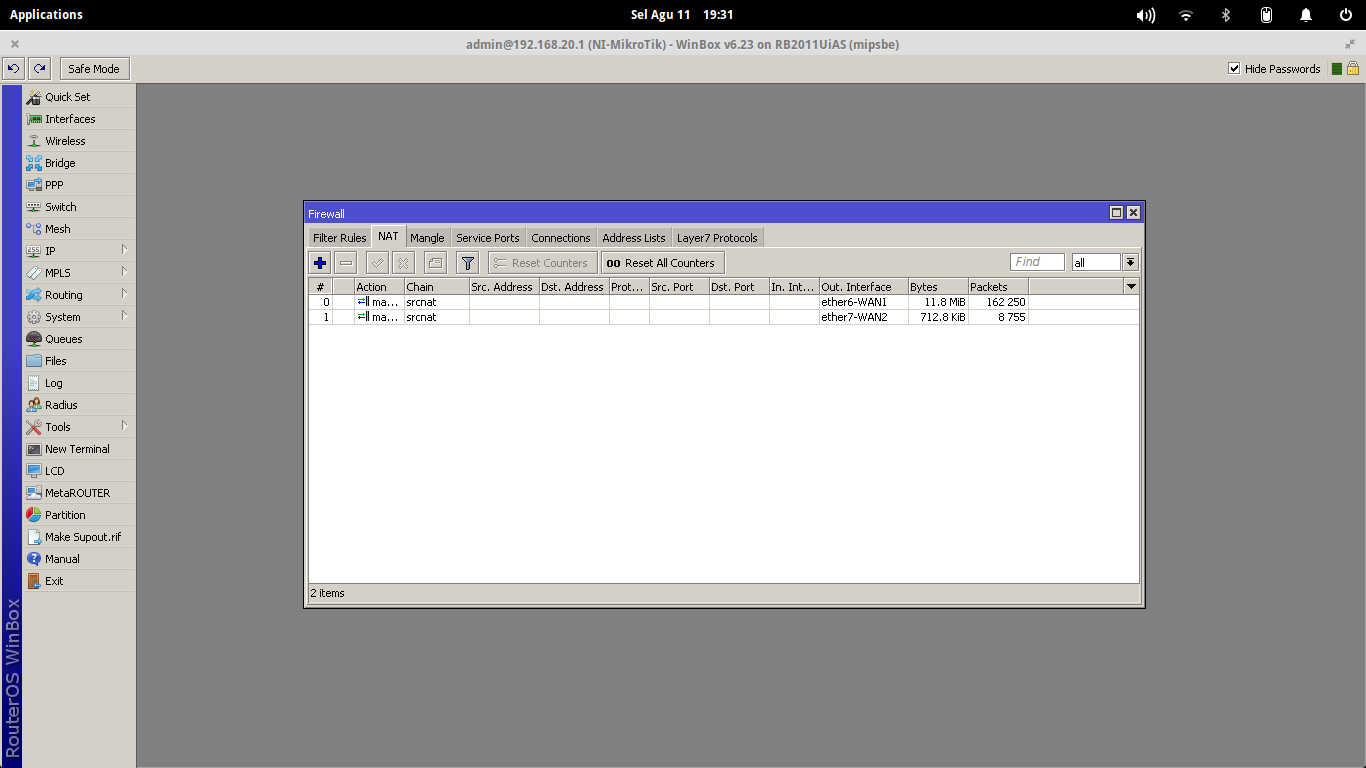Open Interfaces in the sidebar

tap(79, 119)
